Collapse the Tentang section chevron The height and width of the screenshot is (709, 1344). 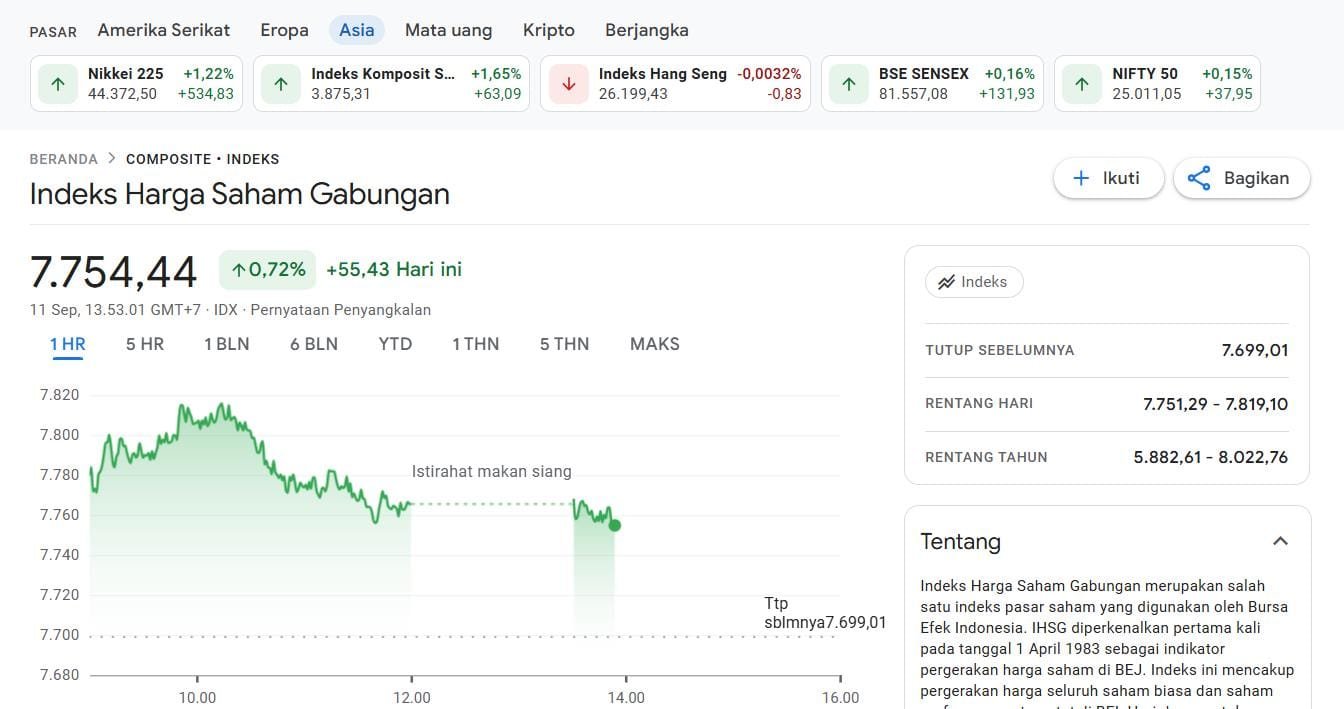click(1280, 541)
